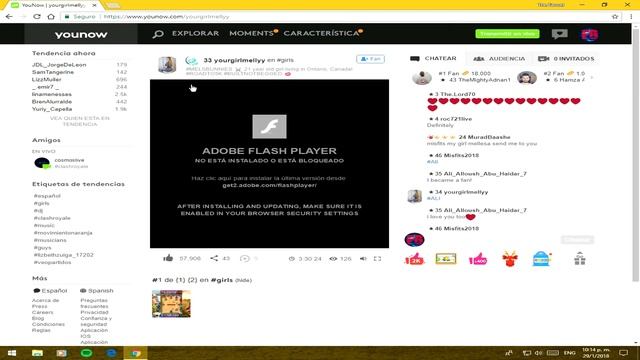Click the green Transmitir en vivo button
This screenshot has width=640, height=360.
[507, 34]
